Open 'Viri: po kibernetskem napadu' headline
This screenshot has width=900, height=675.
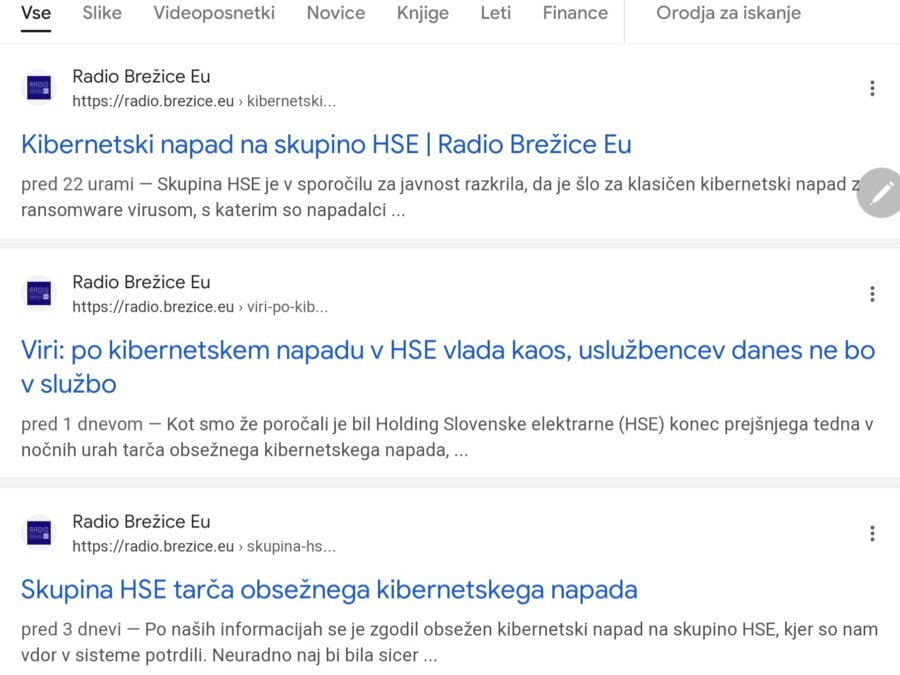coord(447,351)
